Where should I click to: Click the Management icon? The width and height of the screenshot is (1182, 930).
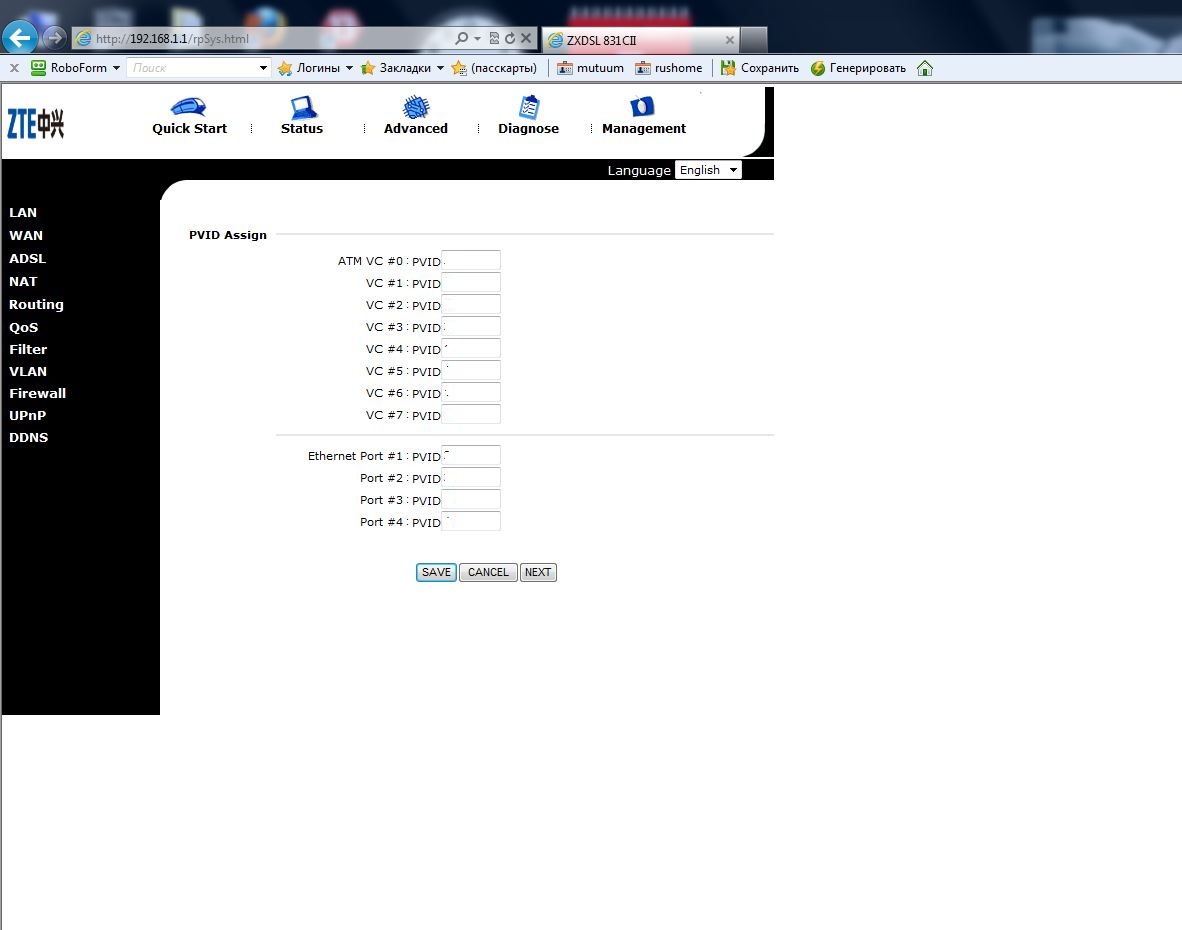pyautogui.click(x=643, y=107)
